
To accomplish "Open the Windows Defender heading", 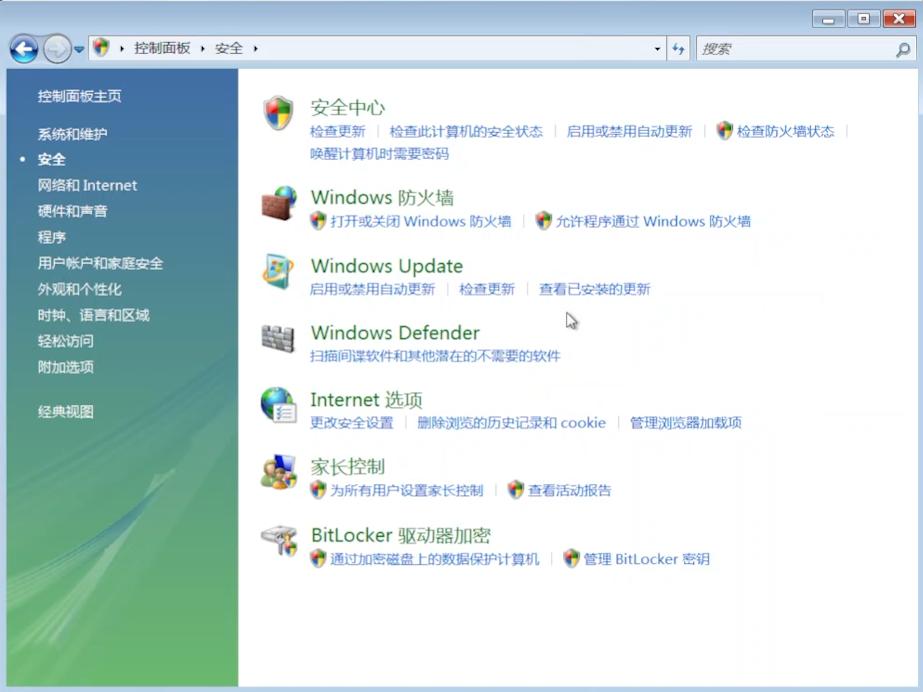I will pyautogui.click(x=395, y=332).
